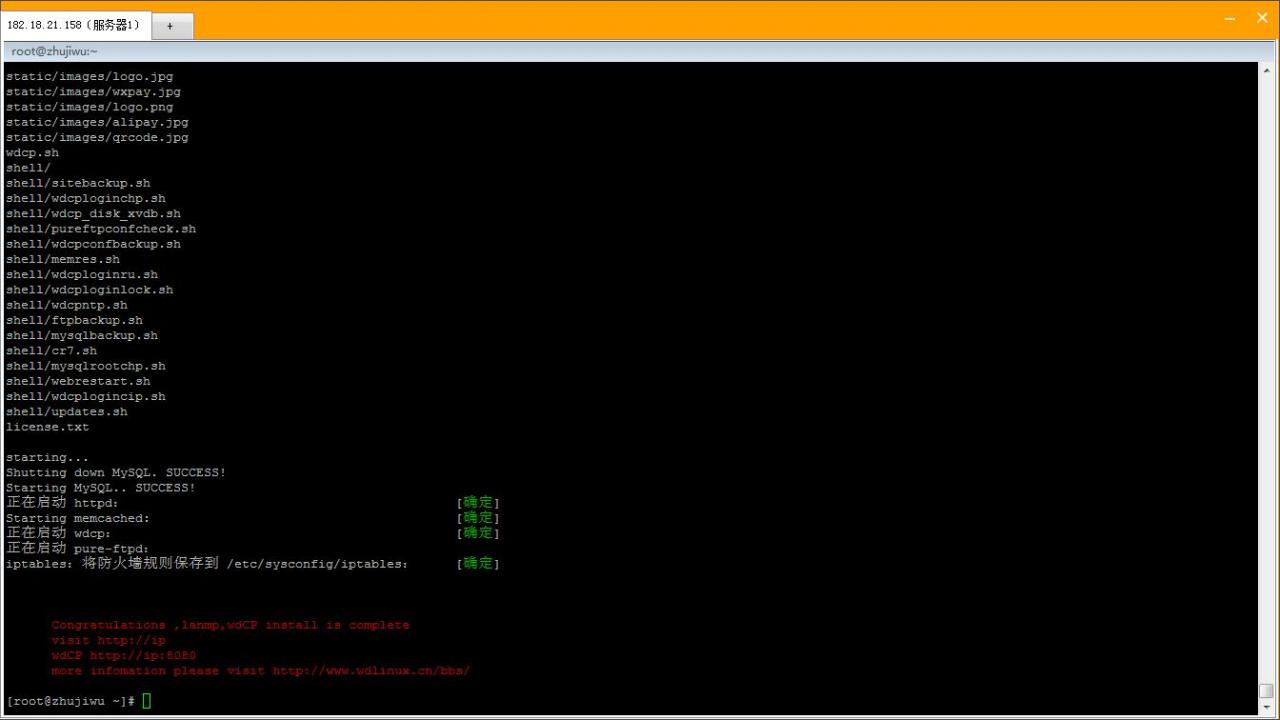Click the red Congratulations install complete line
This screenshot has width=1280, height=720.
point(230,625)
